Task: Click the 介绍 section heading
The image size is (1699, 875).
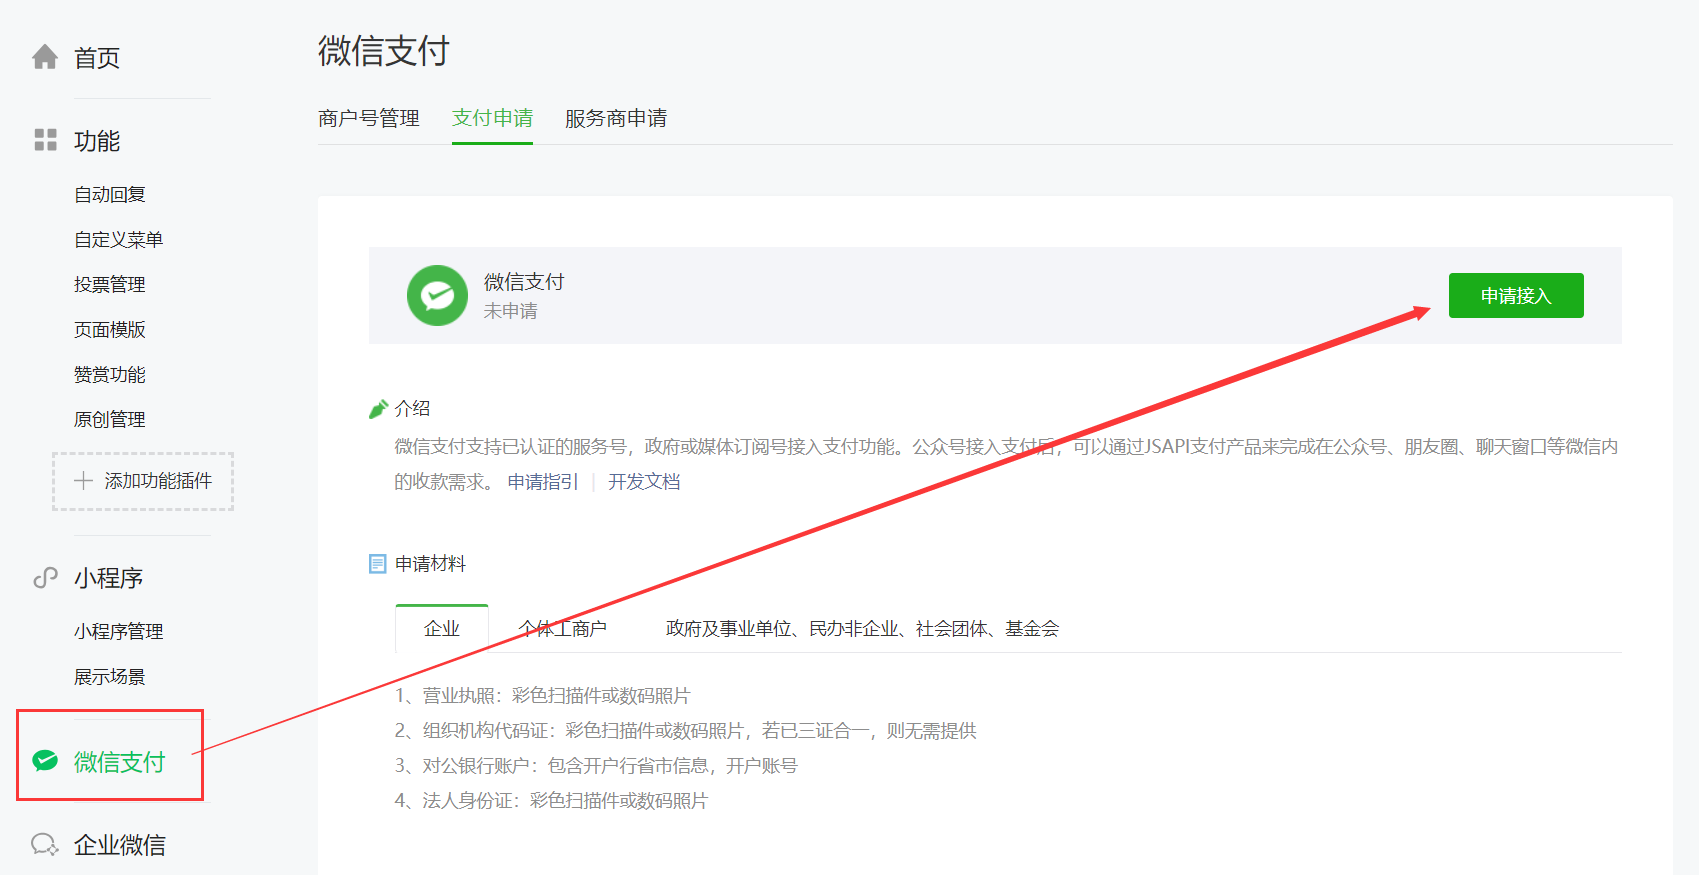Action: 412,408
